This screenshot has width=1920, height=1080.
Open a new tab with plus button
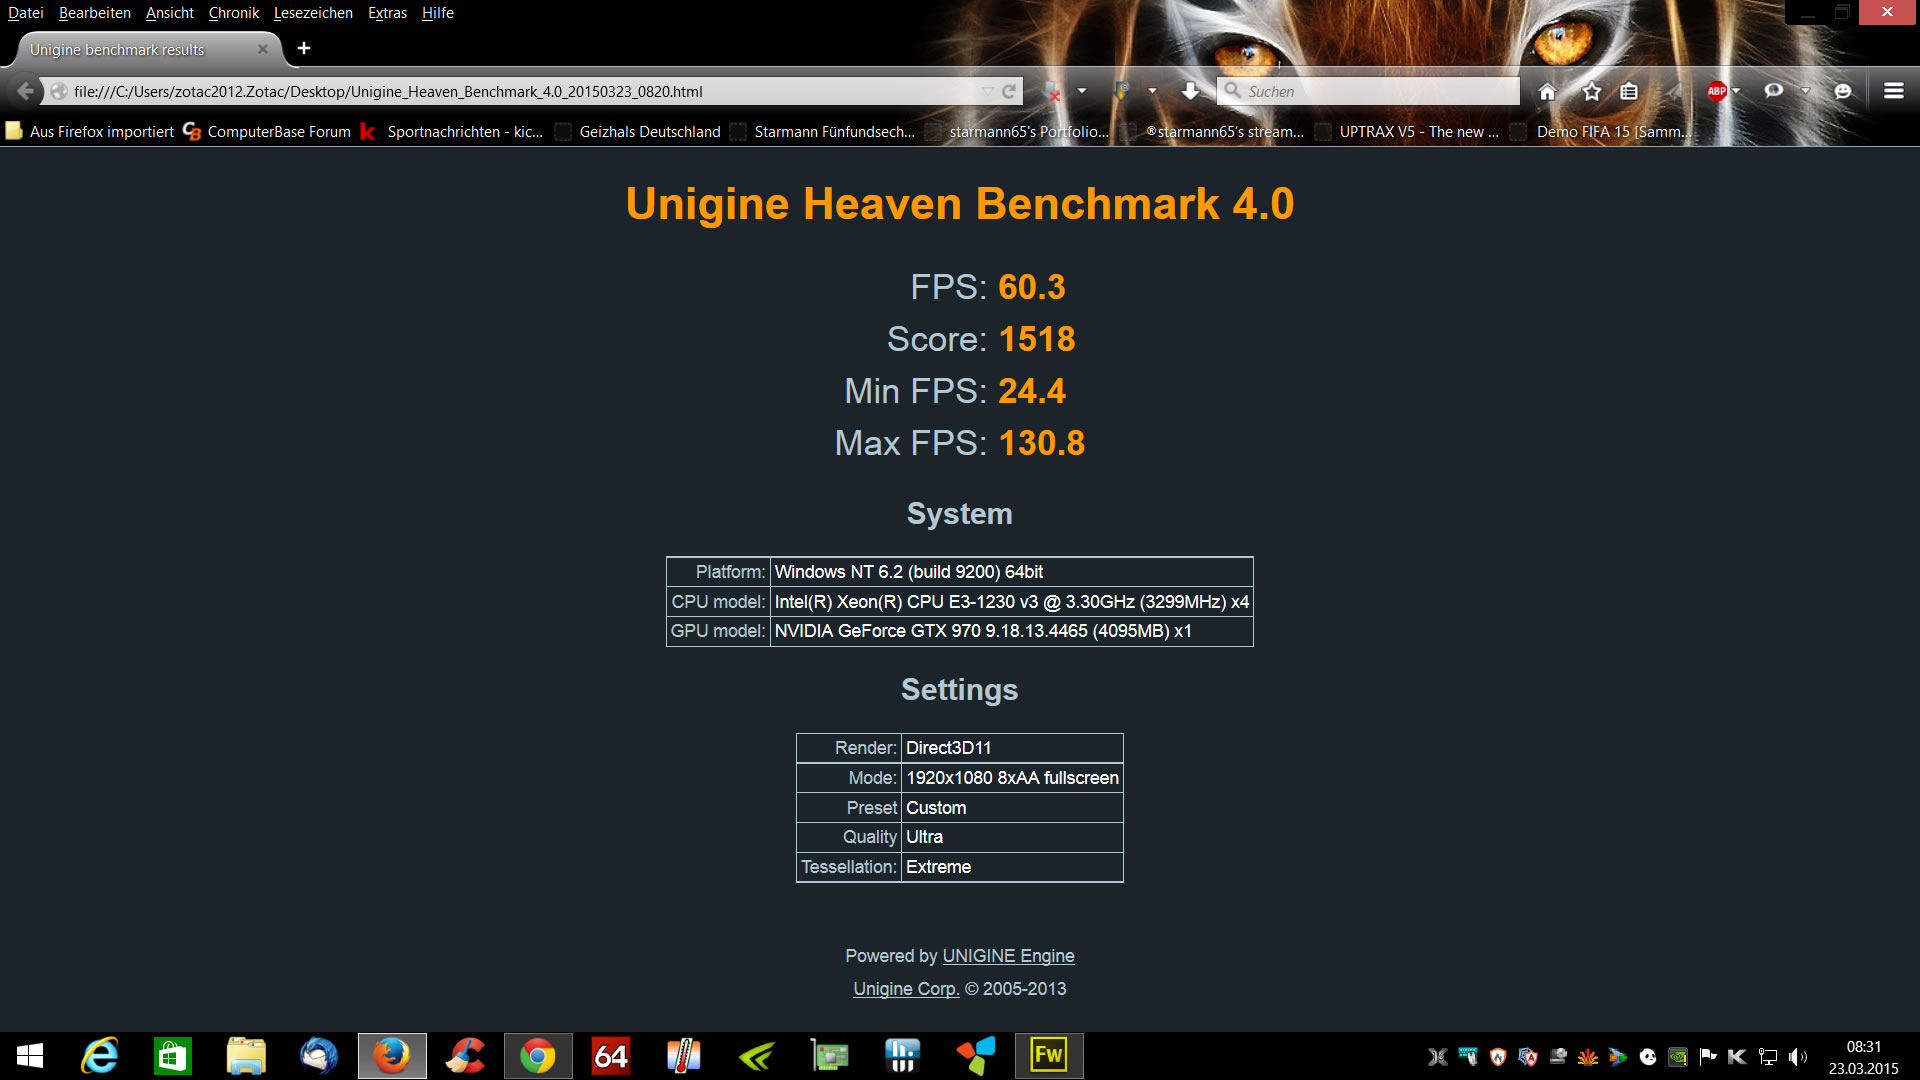coord(304,48)
